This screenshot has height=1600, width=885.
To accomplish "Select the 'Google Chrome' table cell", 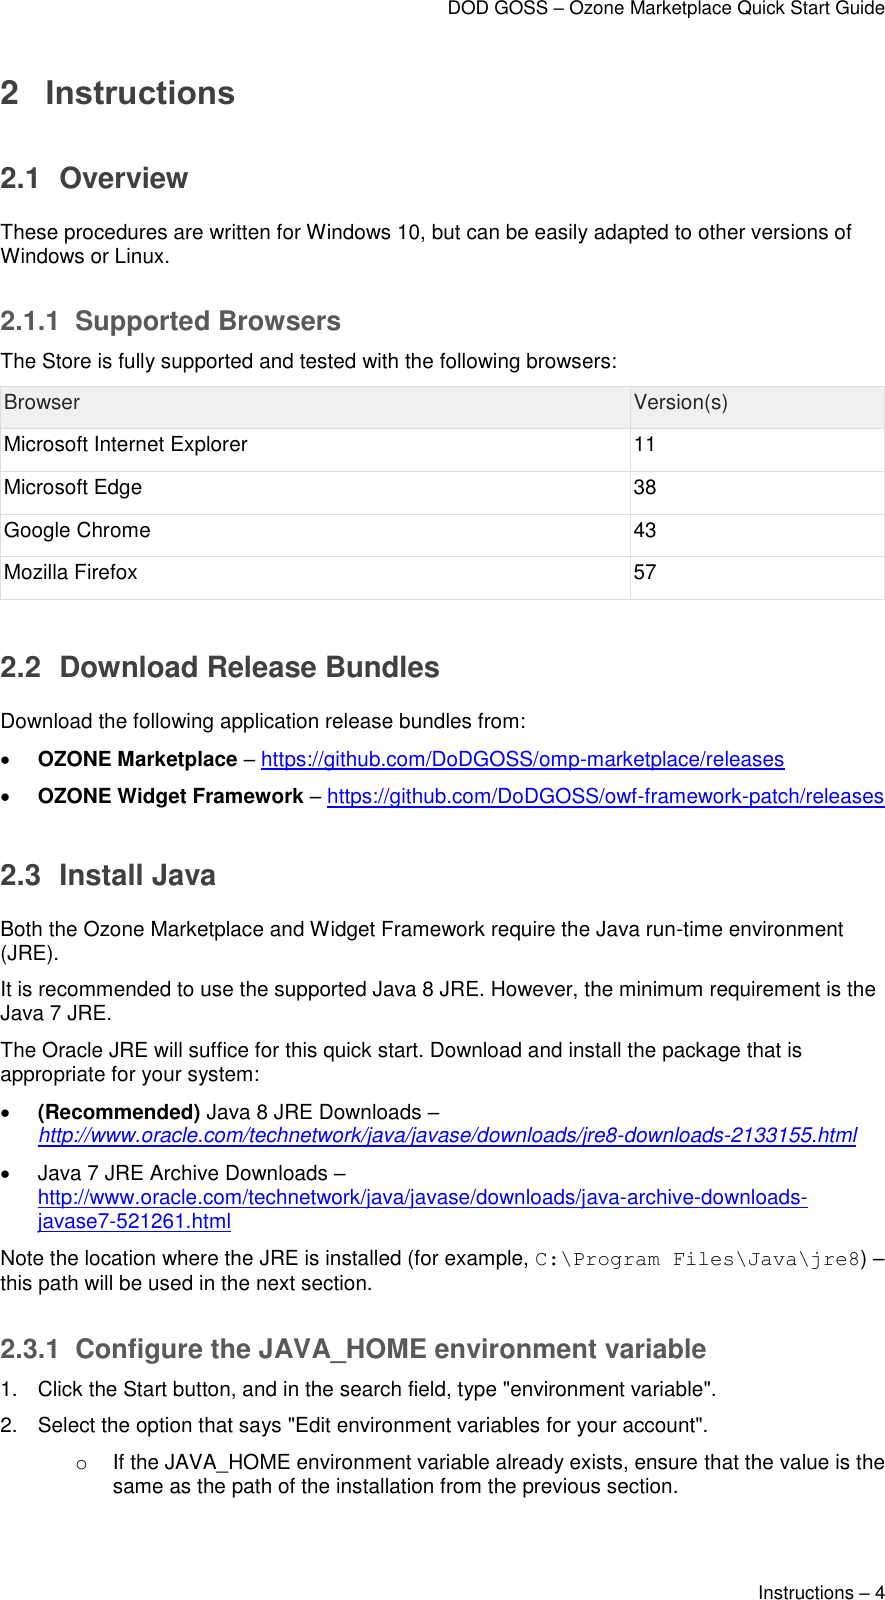I will click(315, 535).
